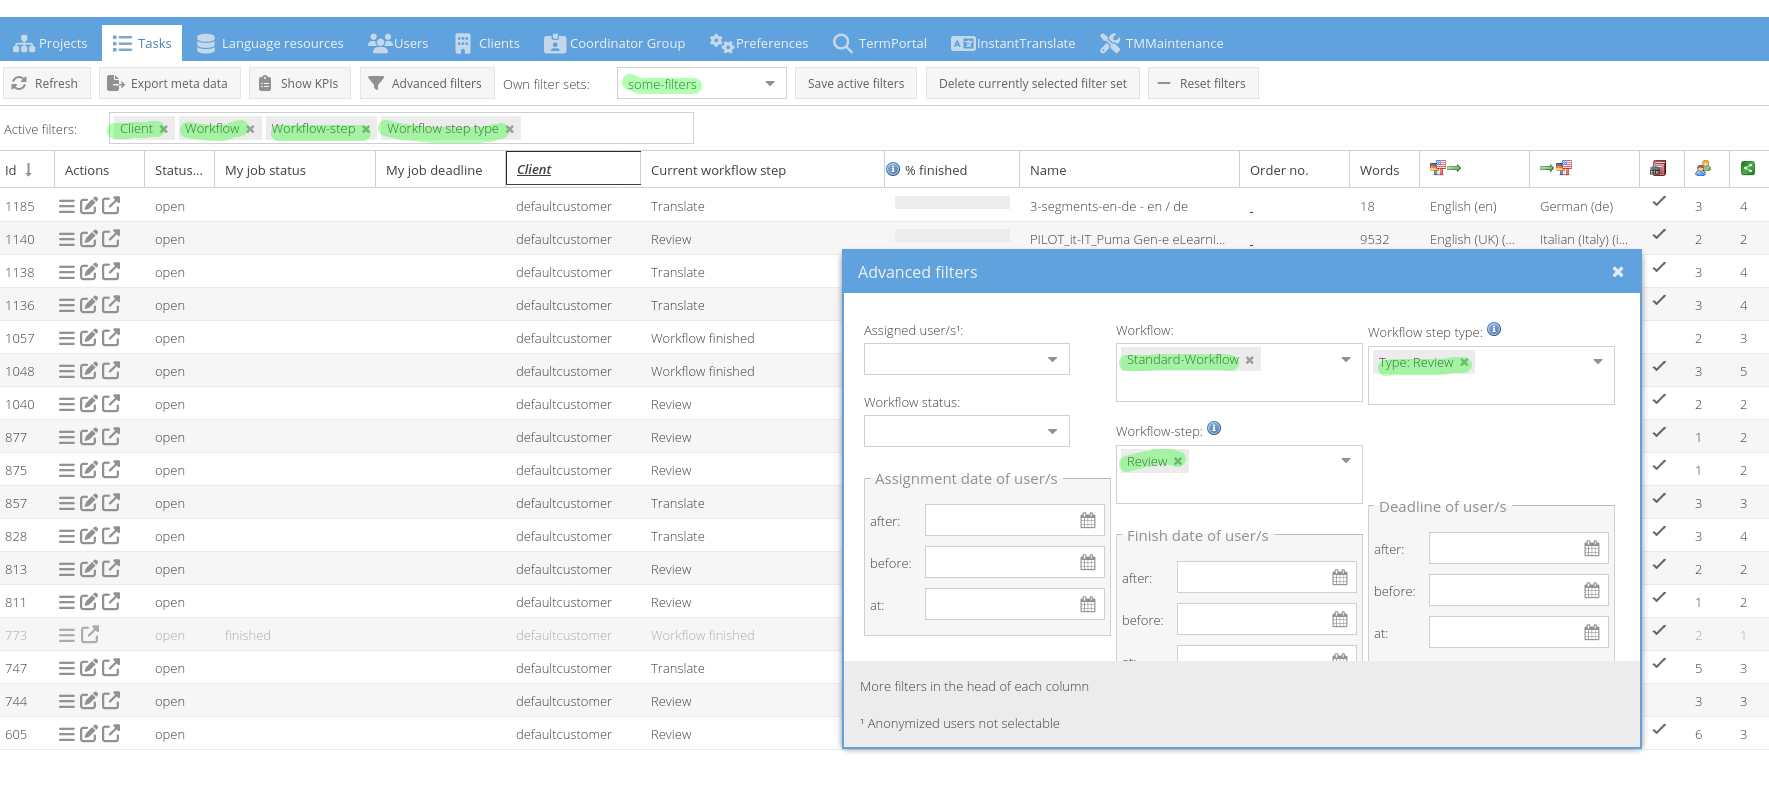Open task menu icon for task 1185

pyautogui.click(x=66, y=206)
